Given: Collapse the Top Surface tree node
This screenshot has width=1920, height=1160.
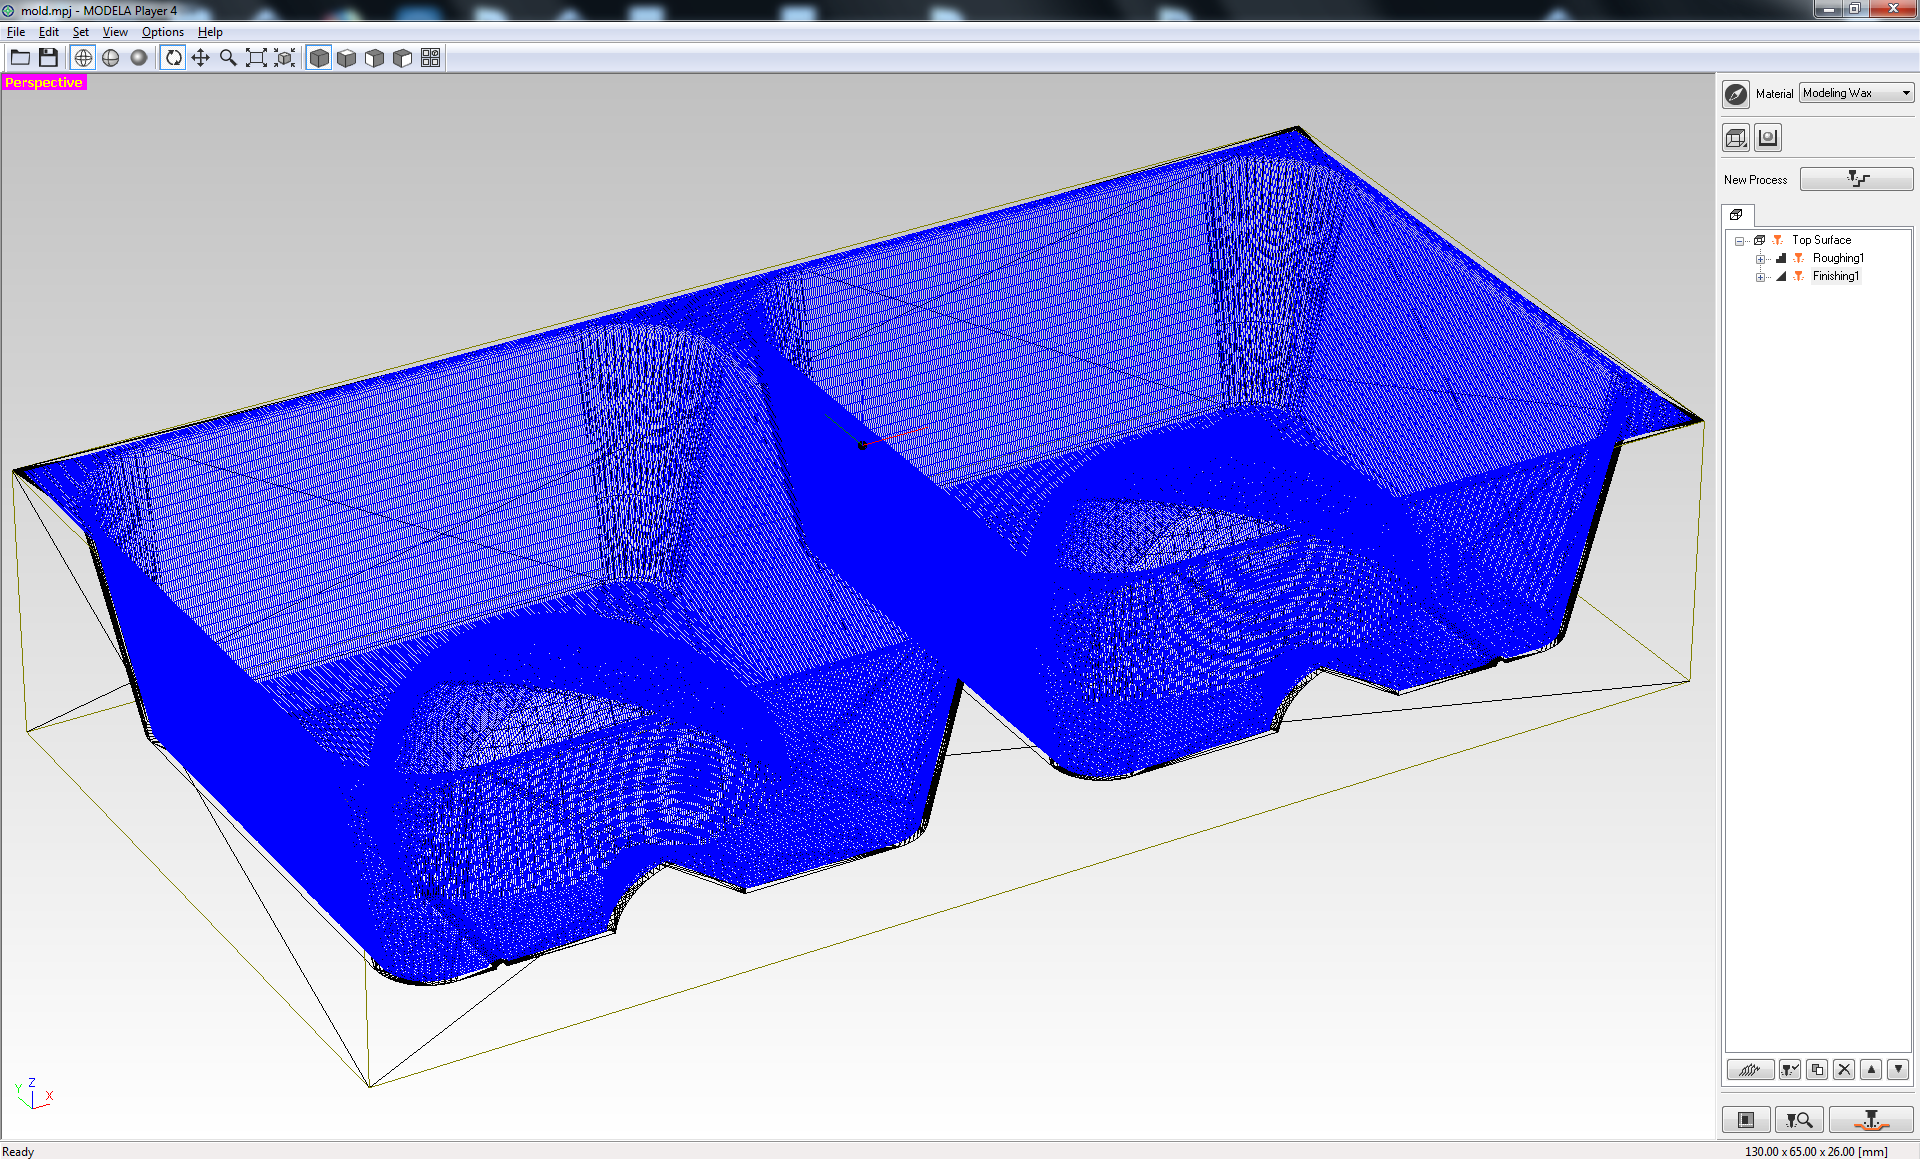Looking at the screenshot, I should (x=1739, y=240).
